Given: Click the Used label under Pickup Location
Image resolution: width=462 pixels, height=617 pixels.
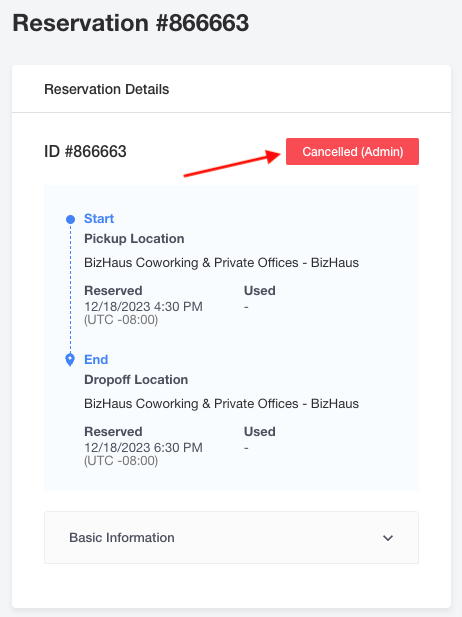Looking at the screenshot, I should [259, 290].
